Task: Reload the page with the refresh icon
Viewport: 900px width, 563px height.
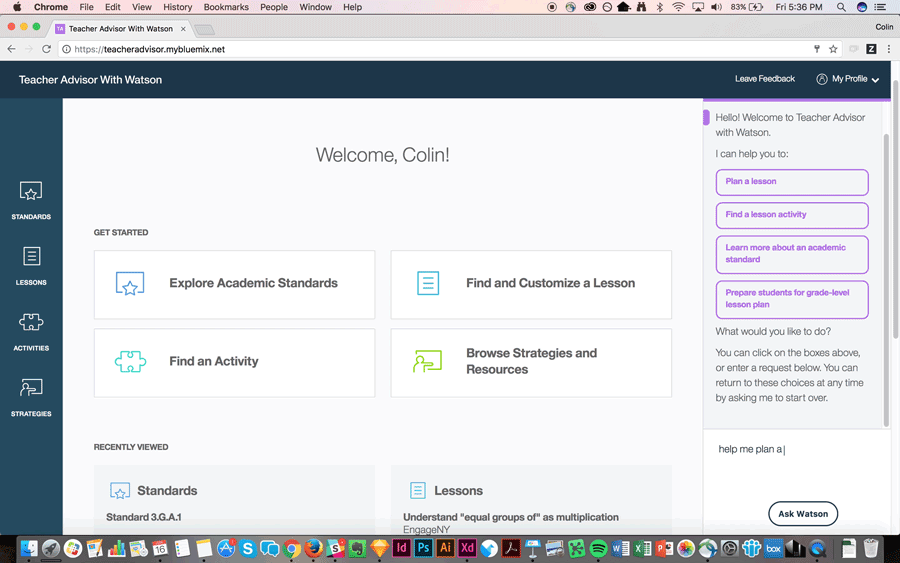Action: point(46,49)
